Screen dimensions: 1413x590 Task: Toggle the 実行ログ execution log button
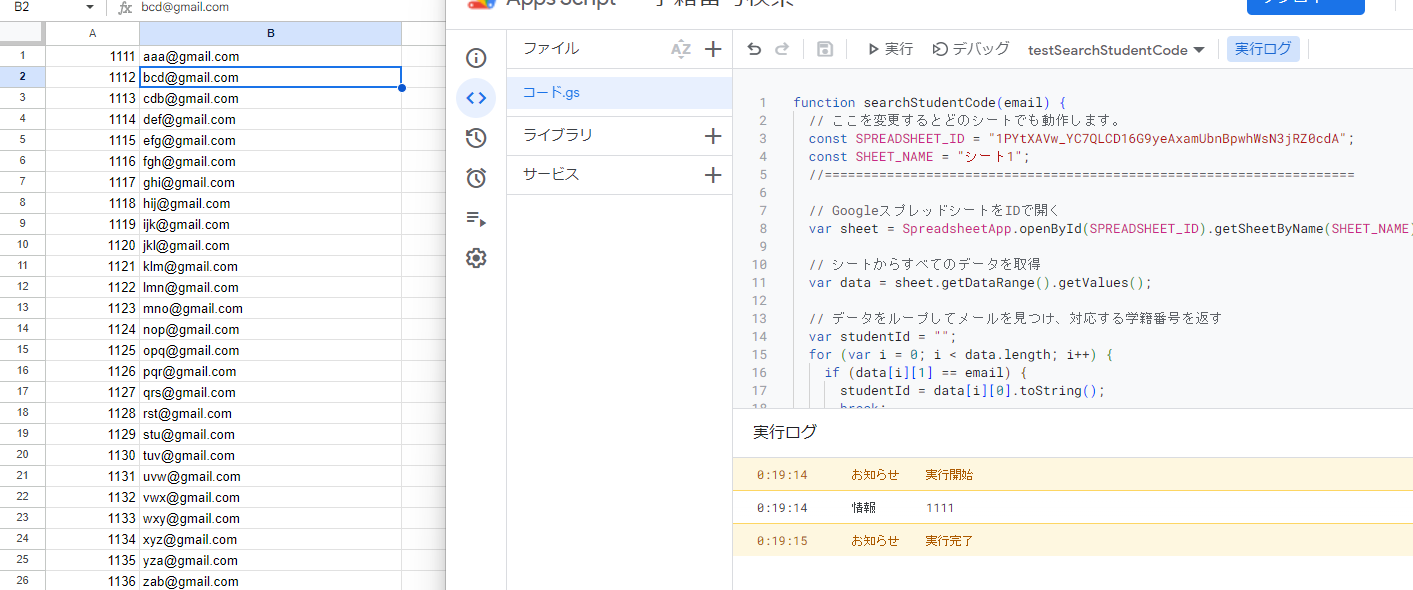1263,49
